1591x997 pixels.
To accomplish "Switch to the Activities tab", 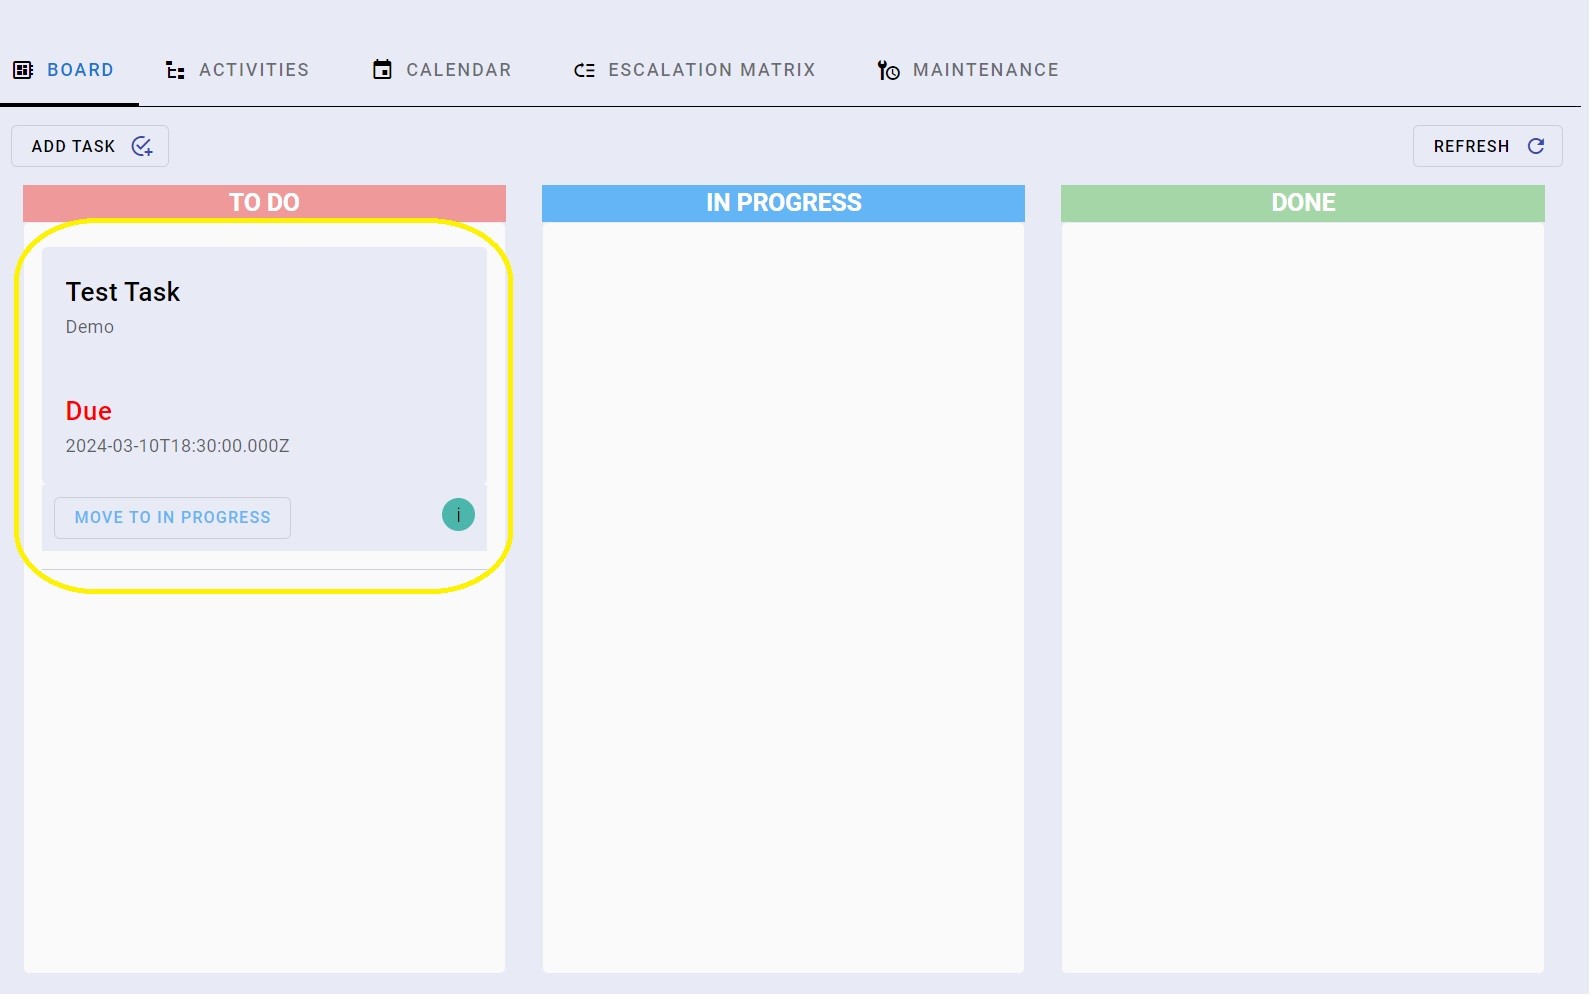I will [254, 70].
